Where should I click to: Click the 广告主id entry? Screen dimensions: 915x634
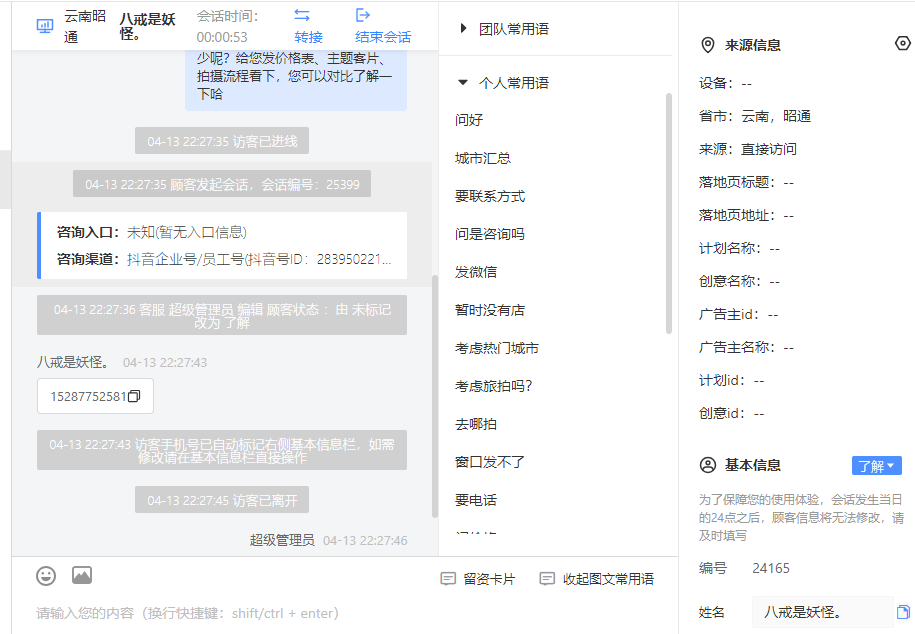pos(739,315)
